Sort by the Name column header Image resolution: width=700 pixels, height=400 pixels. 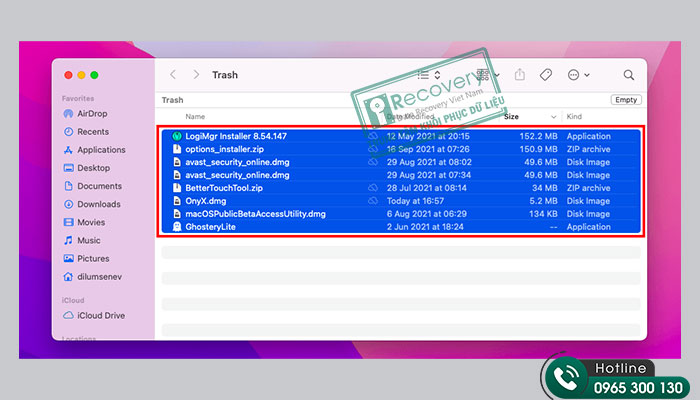point(195,117)
